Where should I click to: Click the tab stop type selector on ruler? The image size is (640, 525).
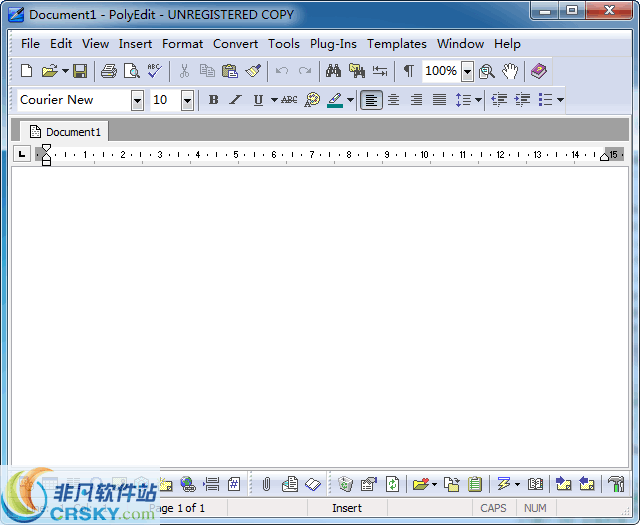tap(22, 154)
